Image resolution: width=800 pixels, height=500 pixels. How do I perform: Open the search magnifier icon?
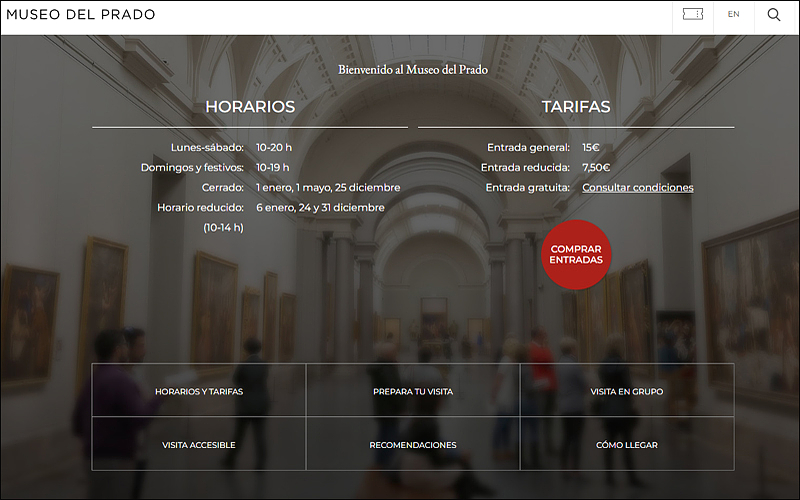click(774, 15)
